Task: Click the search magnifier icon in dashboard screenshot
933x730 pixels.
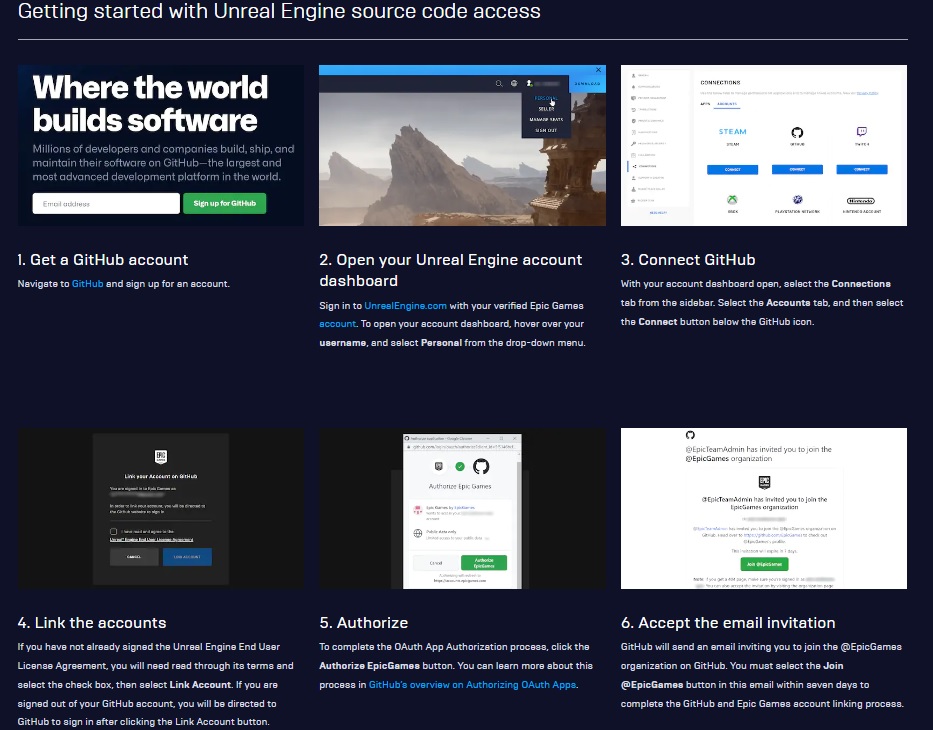Action: coord(499,83)
